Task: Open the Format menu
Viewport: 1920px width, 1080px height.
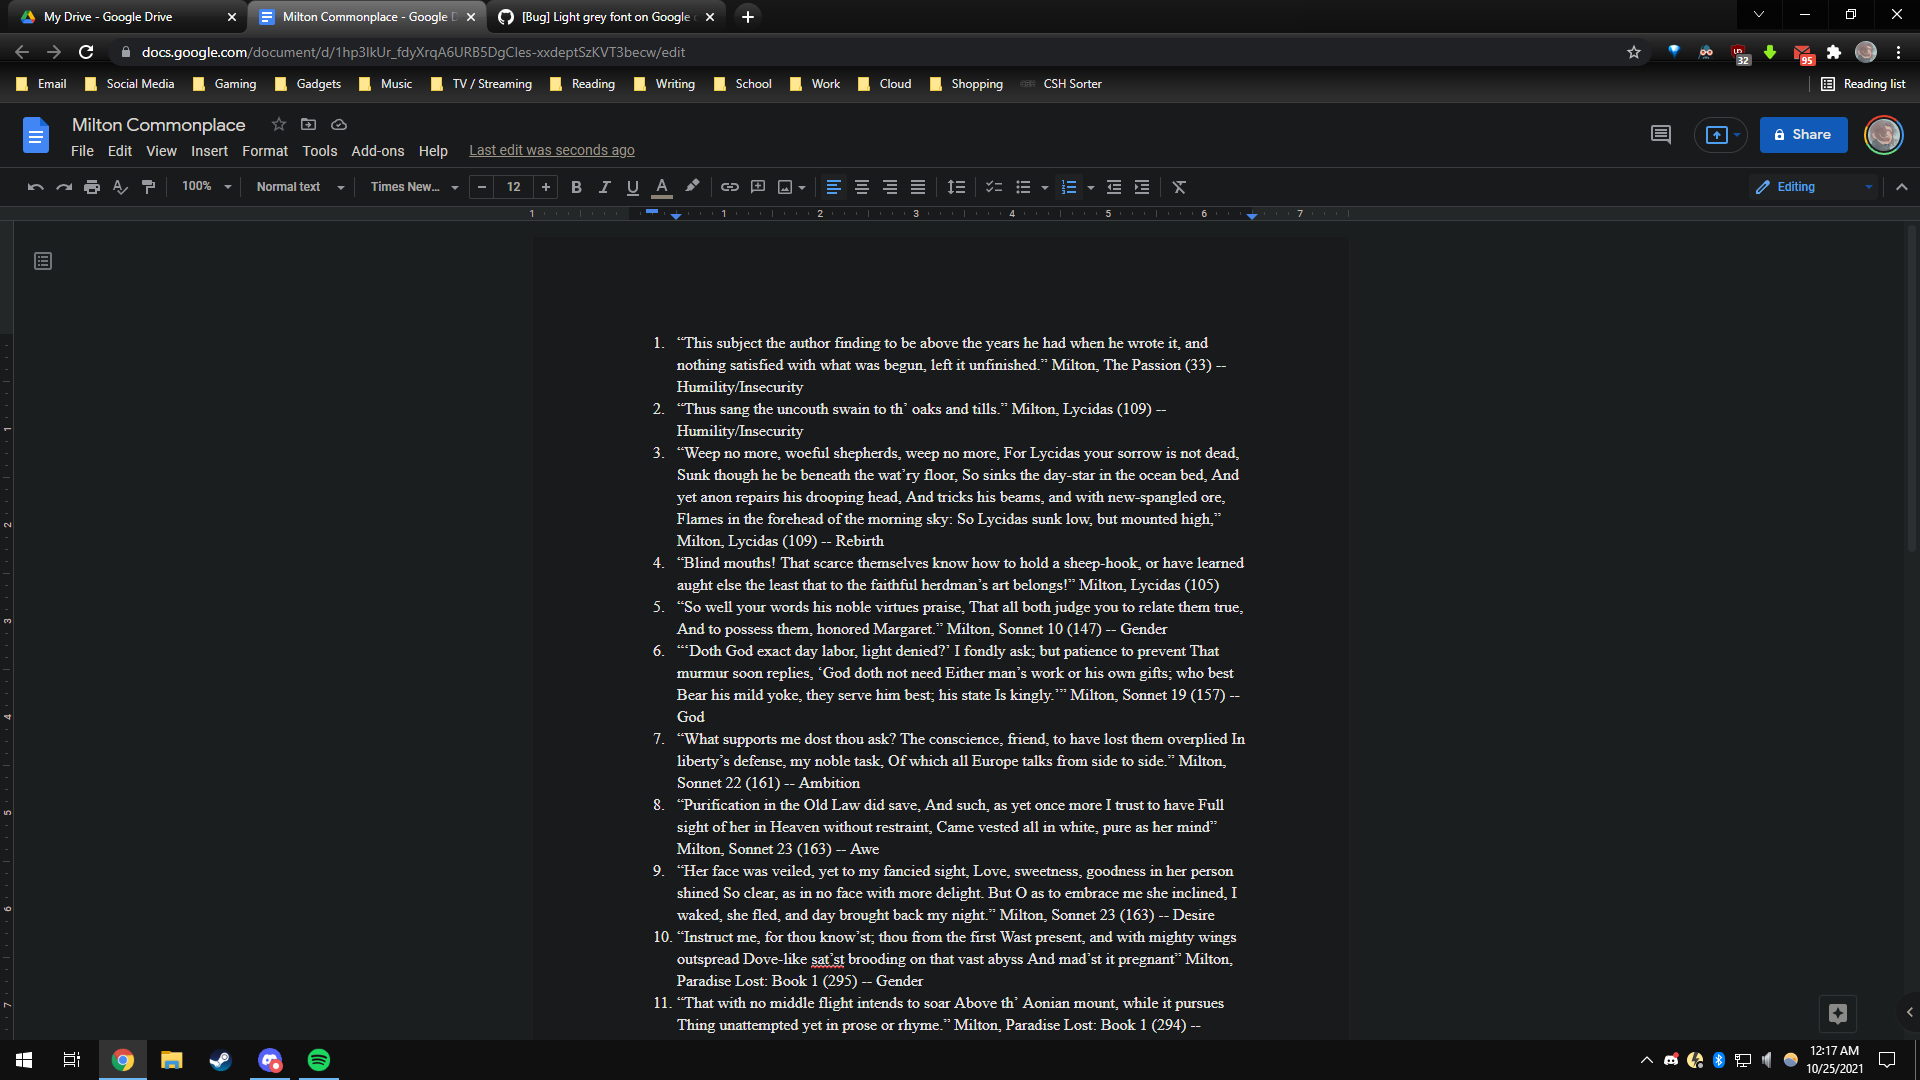Action: coord(264,151)
